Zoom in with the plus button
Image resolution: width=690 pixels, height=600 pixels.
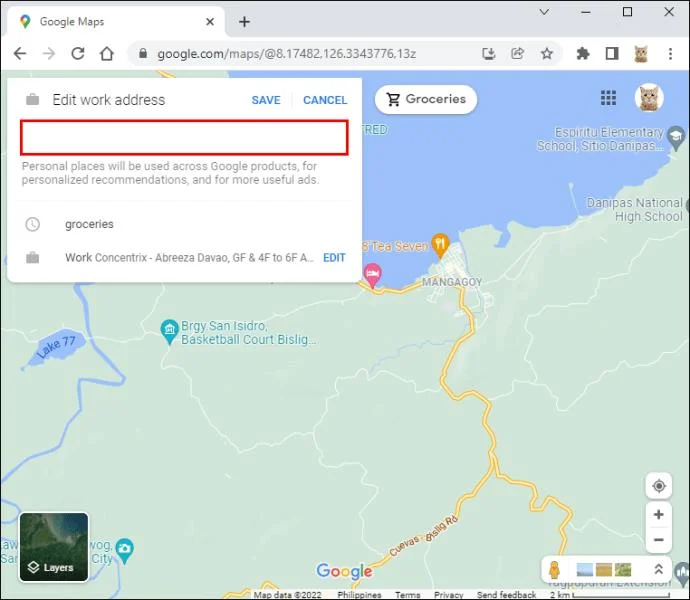coord(659,514)
